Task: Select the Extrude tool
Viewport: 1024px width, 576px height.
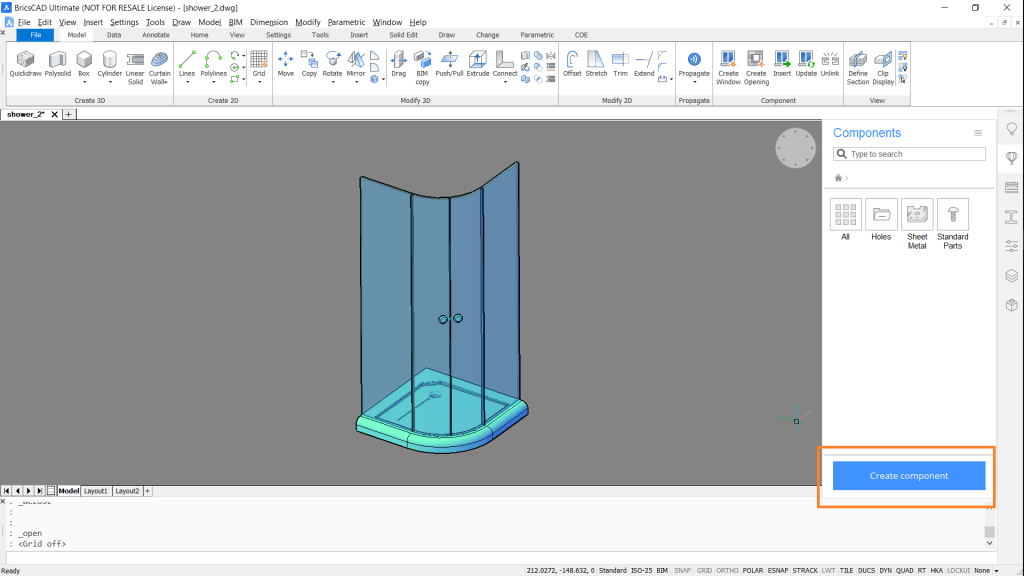Action: 477,60
